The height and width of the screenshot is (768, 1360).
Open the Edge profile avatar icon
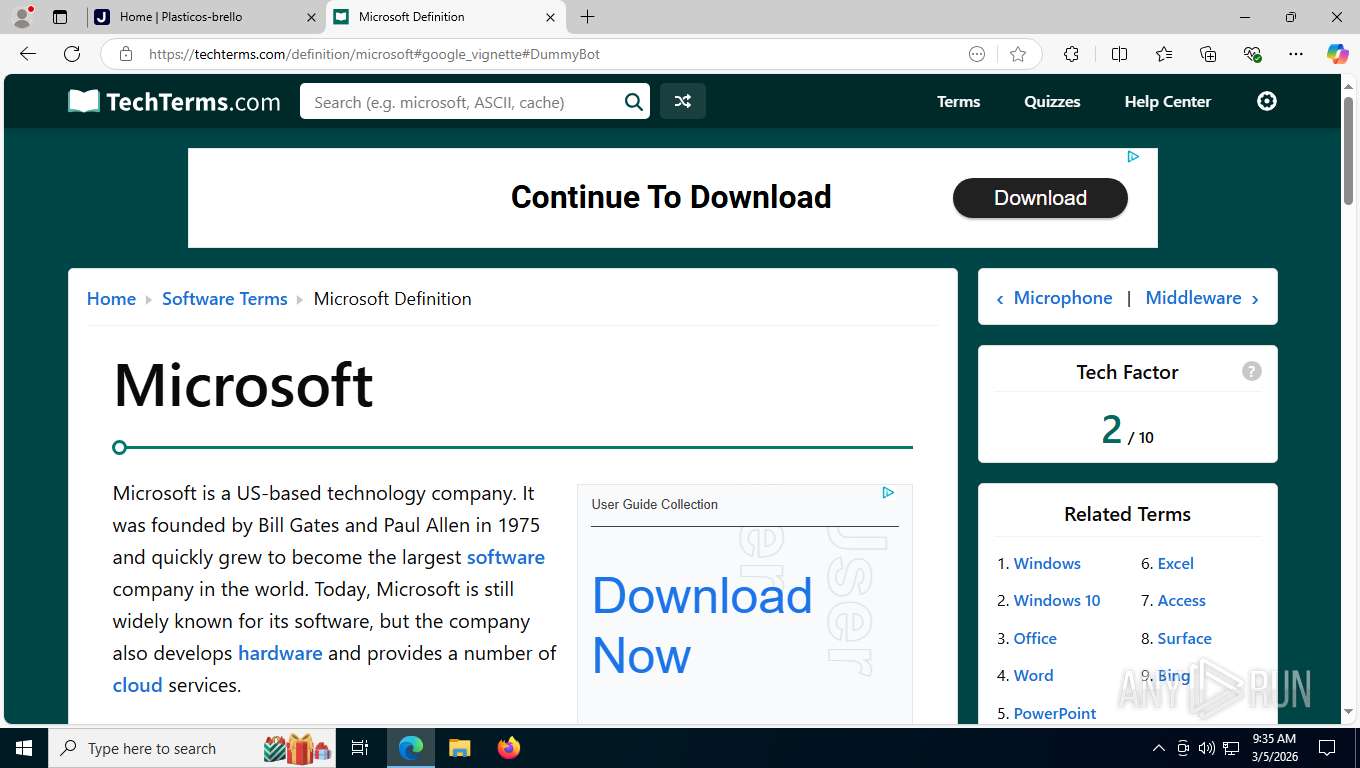point(22,17)
